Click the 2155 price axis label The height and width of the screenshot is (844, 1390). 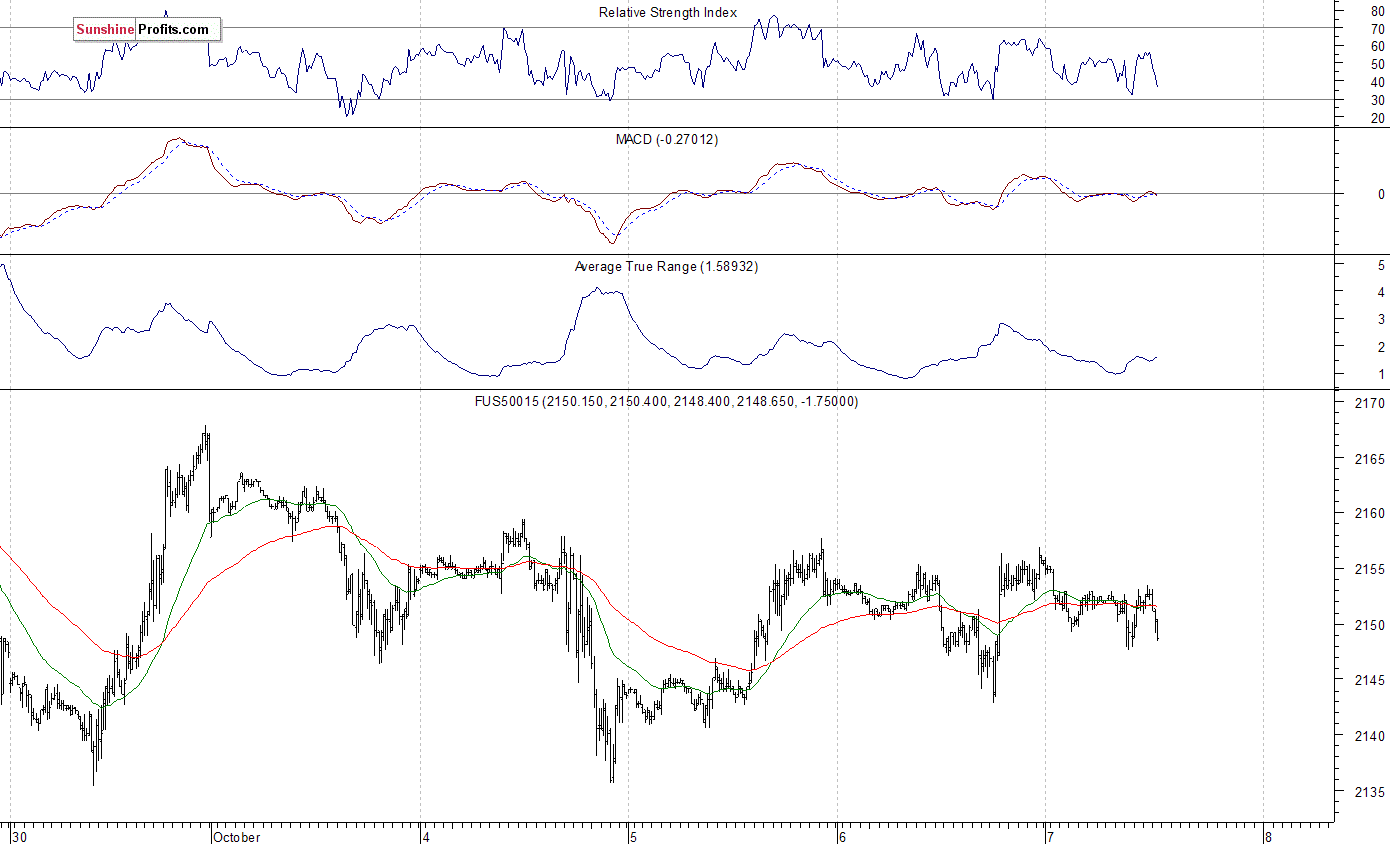(1370, 569)
